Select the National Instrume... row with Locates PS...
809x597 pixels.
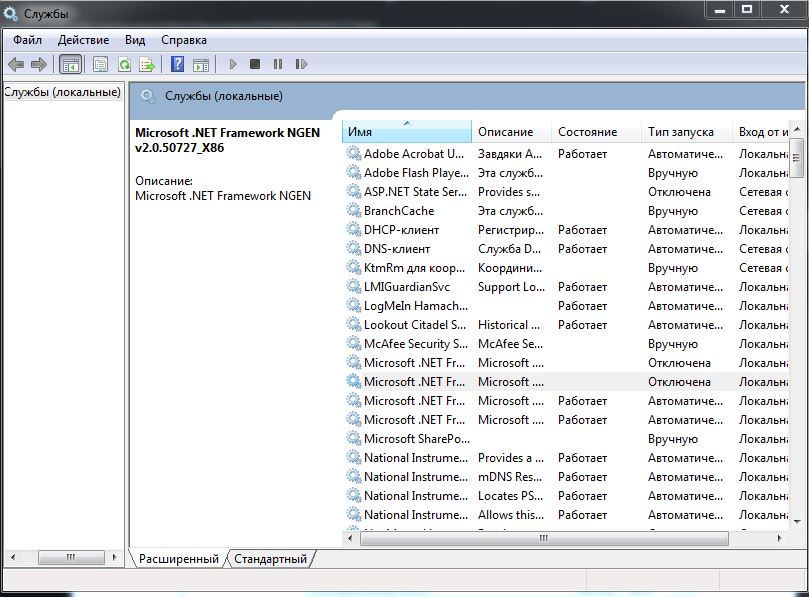565,495
